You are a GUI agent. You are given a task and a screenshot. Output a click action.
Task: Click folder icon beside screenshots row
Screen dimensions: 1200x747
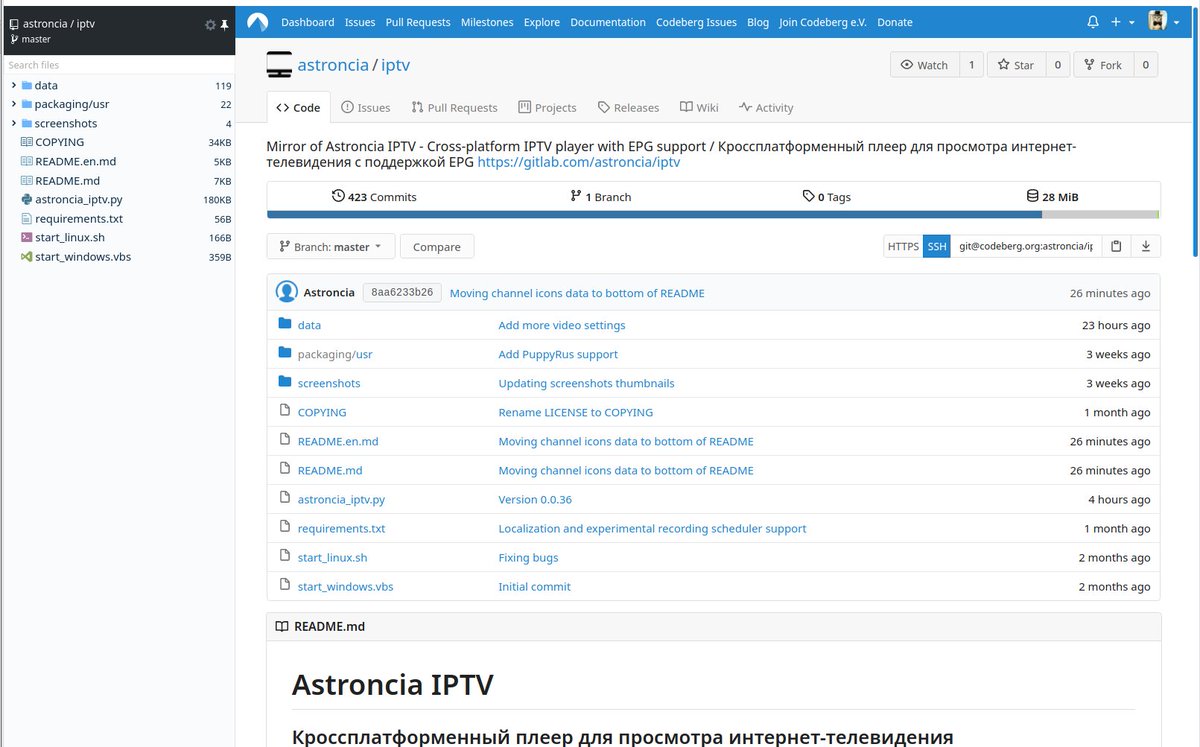coord(285,382)
